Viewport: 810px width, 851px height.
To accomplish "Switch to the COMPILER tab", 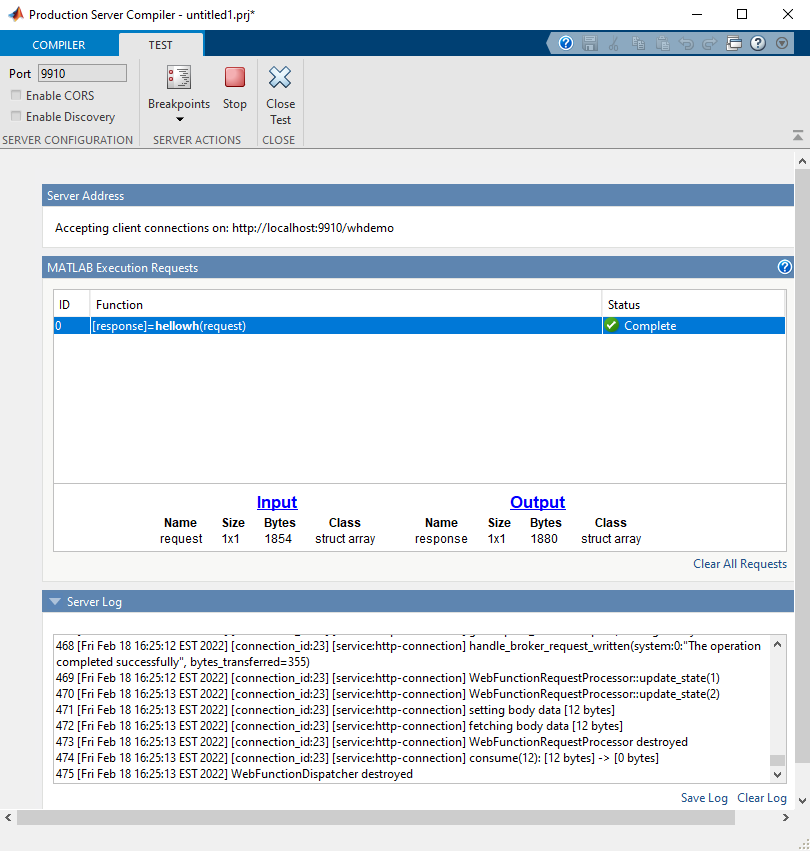I will click(59, 44).
